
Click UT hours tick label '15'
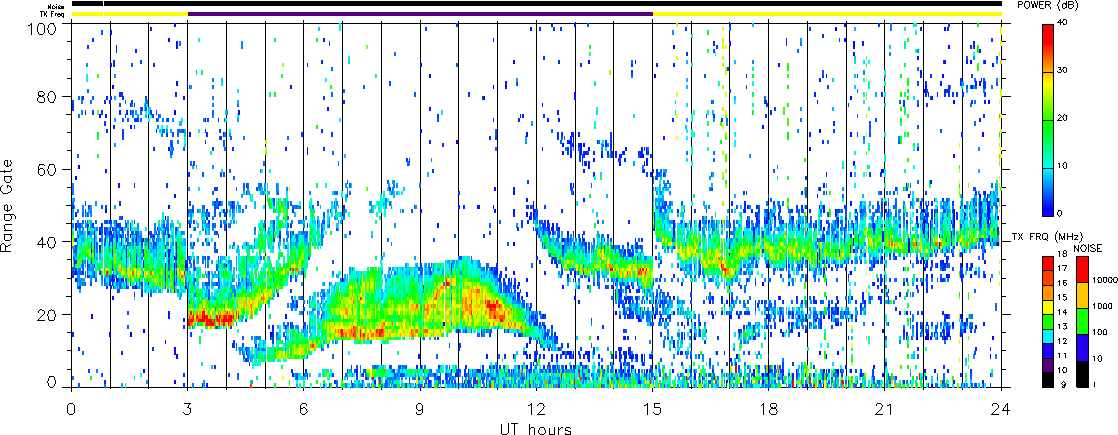(x=653, y=409)
